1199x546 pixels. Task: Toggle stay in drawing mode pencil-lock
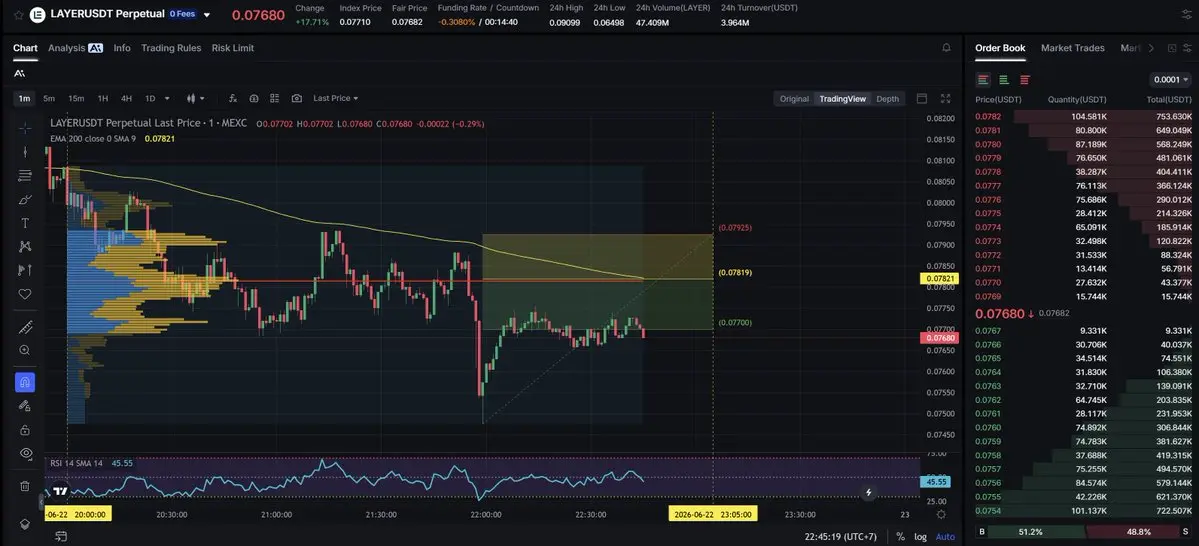coord(25,406)
